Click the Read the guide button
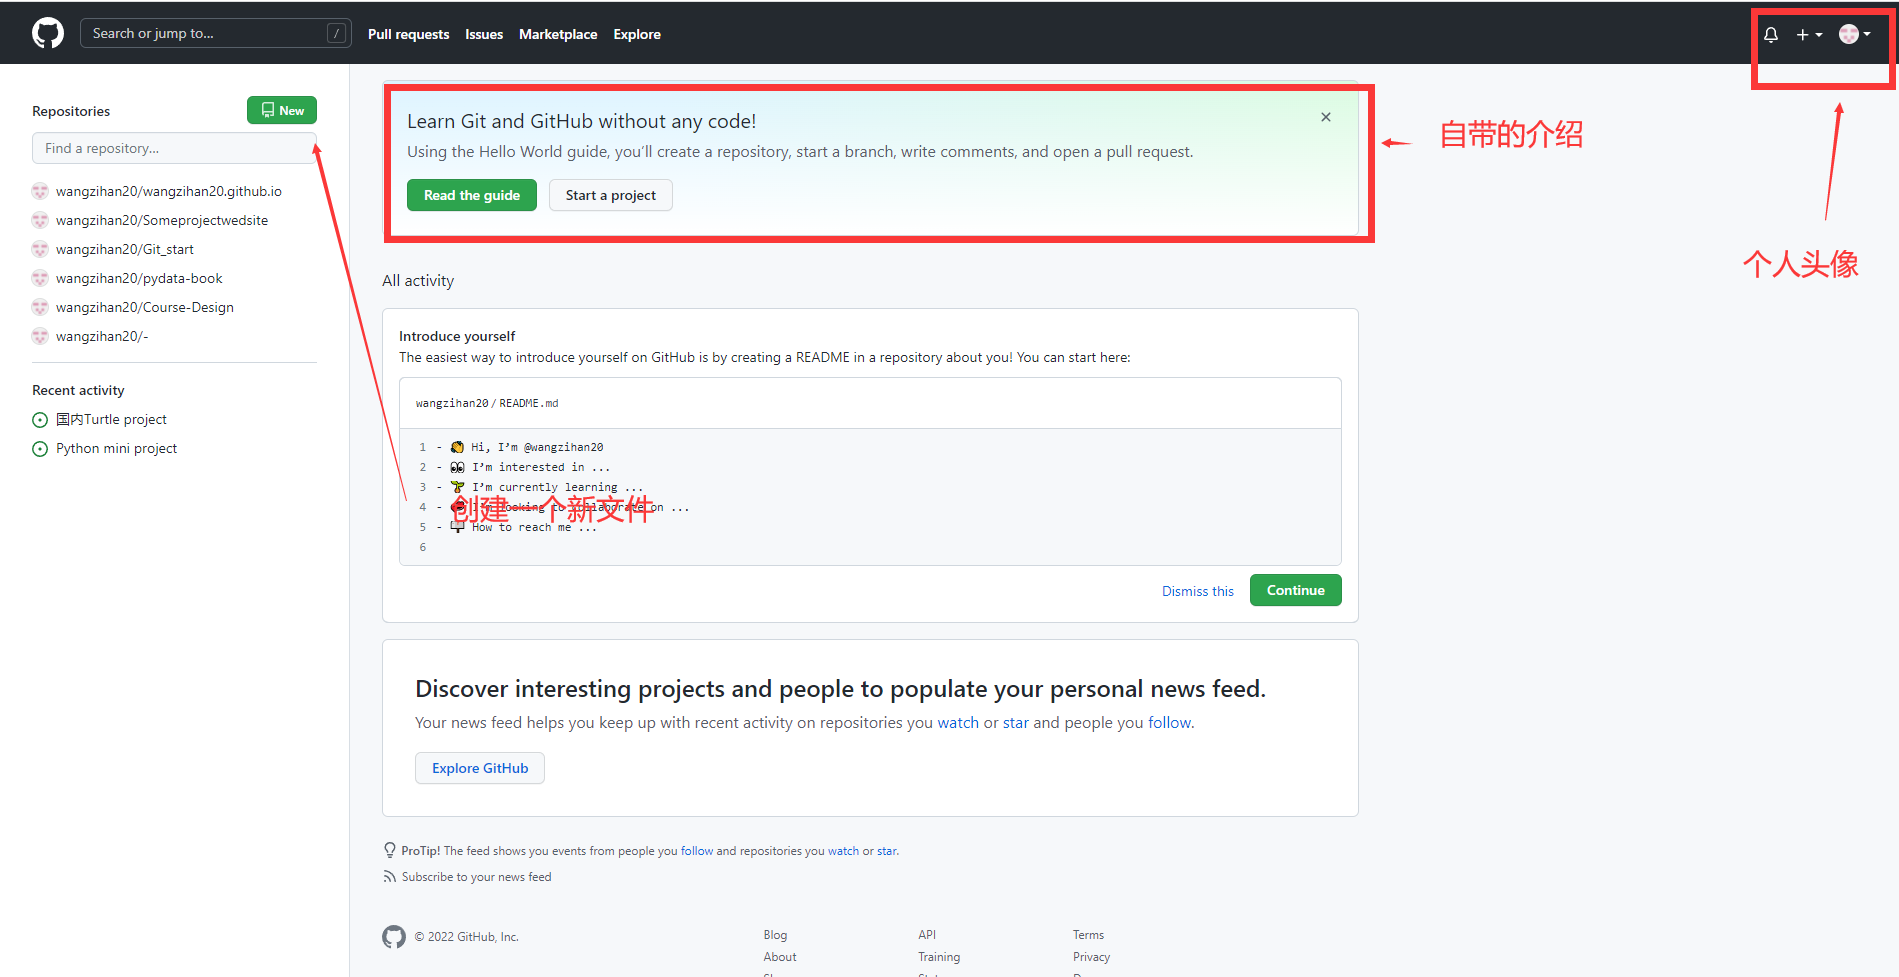Screen dimensions: 1899x977 click(472, 195)
